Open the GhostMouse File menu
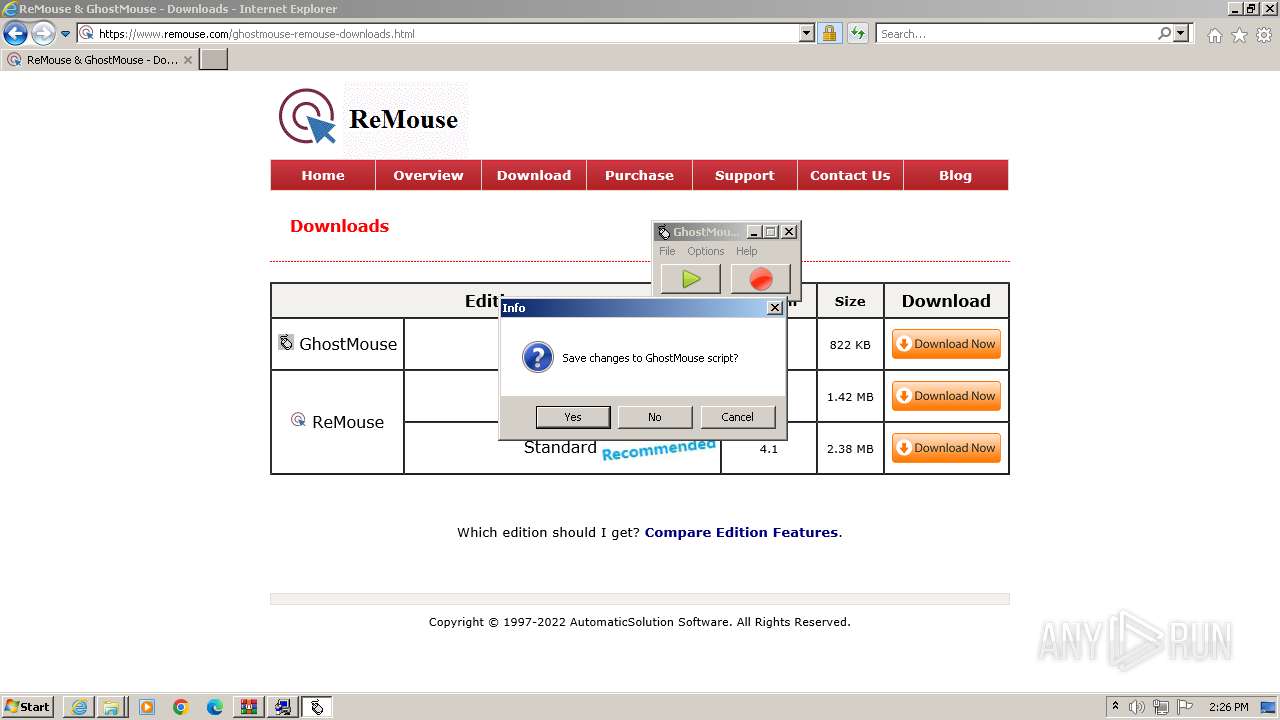The image size is (1280, 720). pyautogui.click(x=667, y=251)
